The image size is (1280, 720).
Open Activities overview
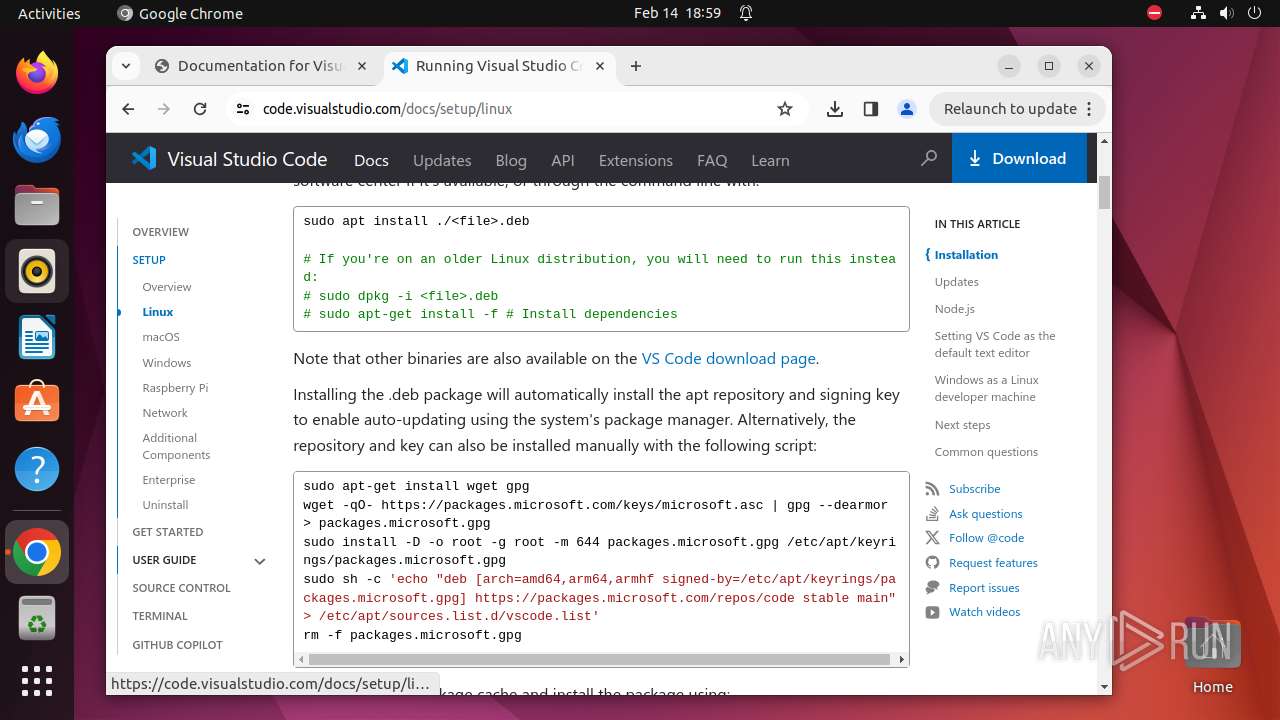49,13
